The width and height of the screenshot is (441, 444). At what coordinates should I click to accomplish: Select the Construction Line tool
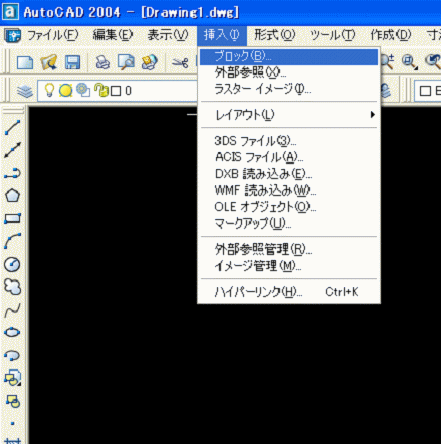[13, 150]
